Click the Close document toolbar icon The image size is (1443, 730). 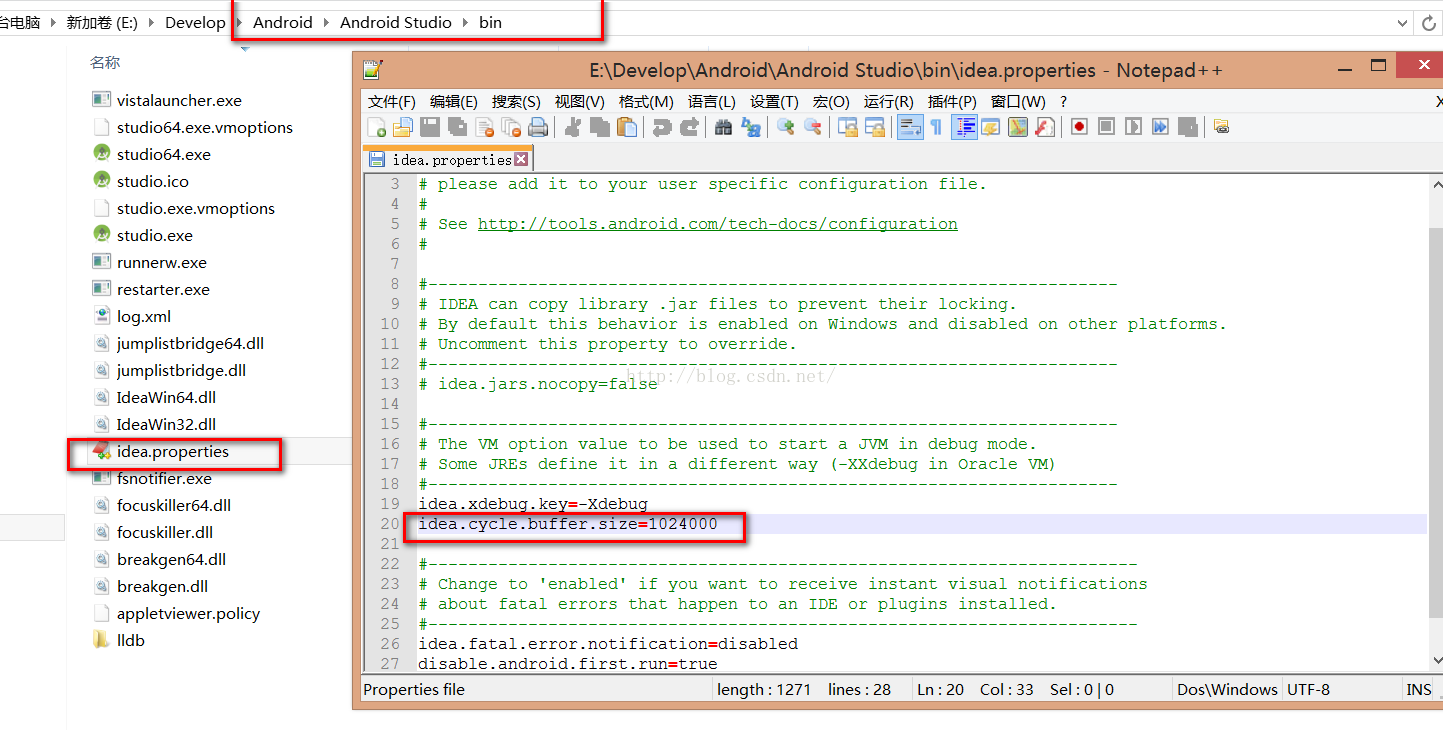484,127
